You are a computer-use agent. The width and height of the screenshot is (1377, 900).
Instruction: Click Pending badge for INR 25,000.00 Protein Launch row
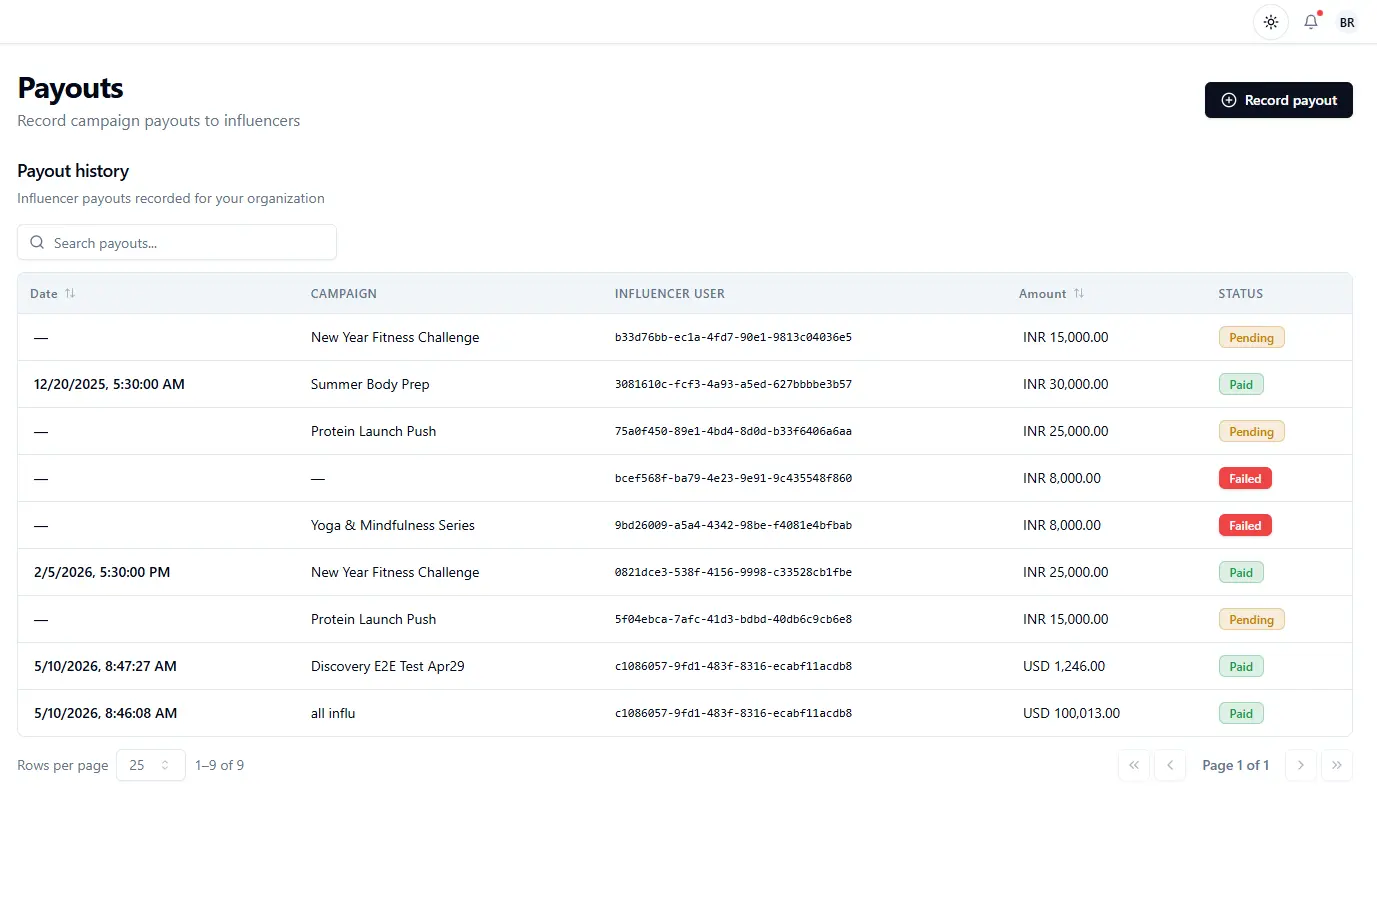1251,431
